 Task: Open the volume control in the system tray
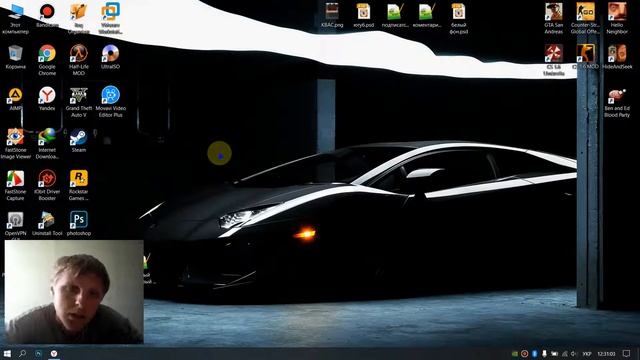[x=574, y=353]
